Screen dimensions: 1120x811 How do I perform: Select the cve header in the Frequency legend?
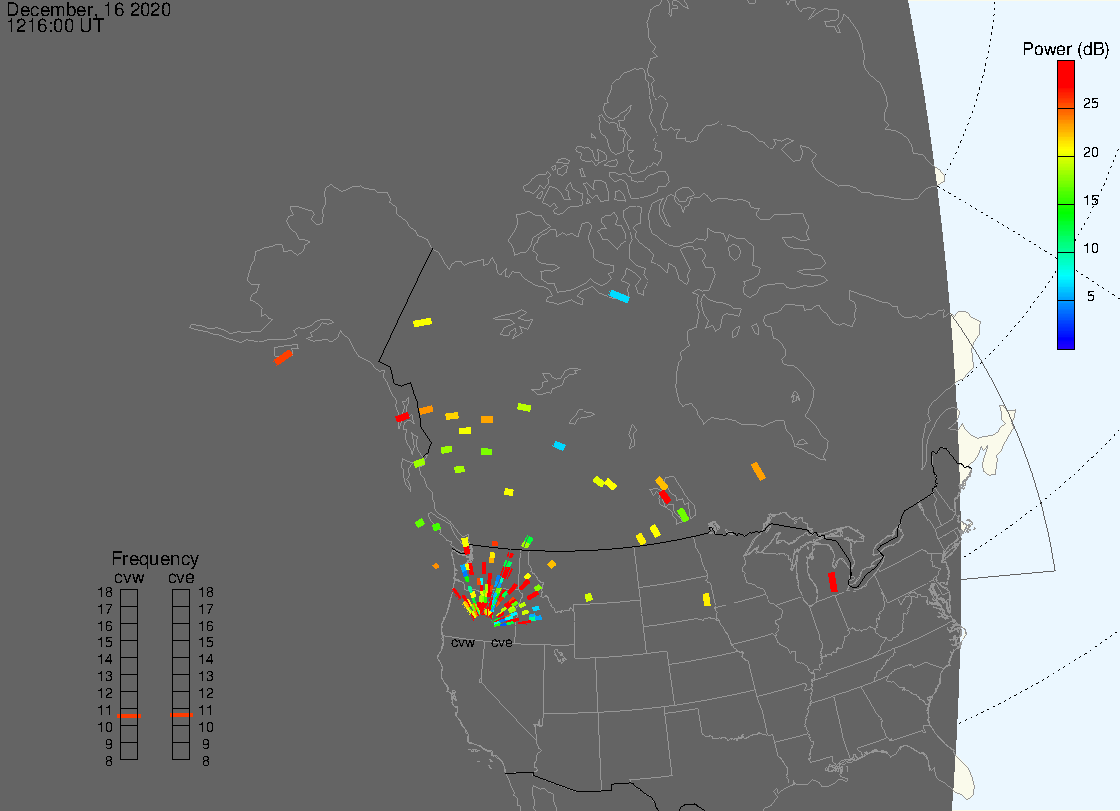(181, 577)
